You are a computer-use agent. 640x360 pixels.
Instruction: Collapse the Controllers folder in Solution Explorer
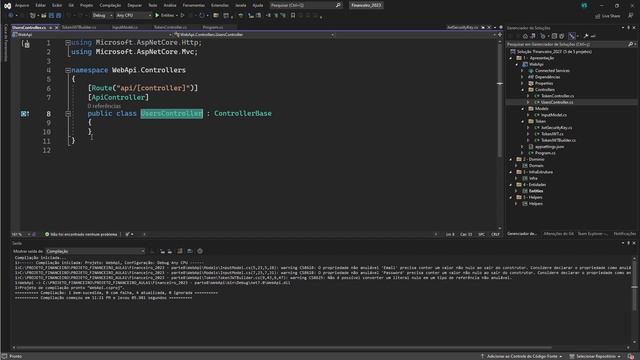pyautogui.click(x=523, y=90)
